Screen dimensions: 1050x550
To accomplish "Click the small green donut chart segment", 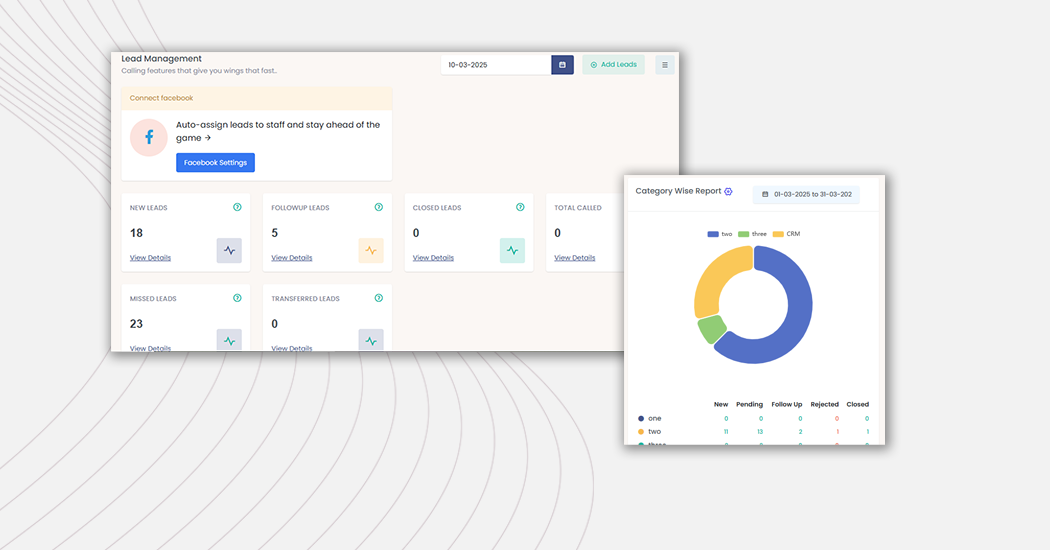I will (x=712, y=330).
